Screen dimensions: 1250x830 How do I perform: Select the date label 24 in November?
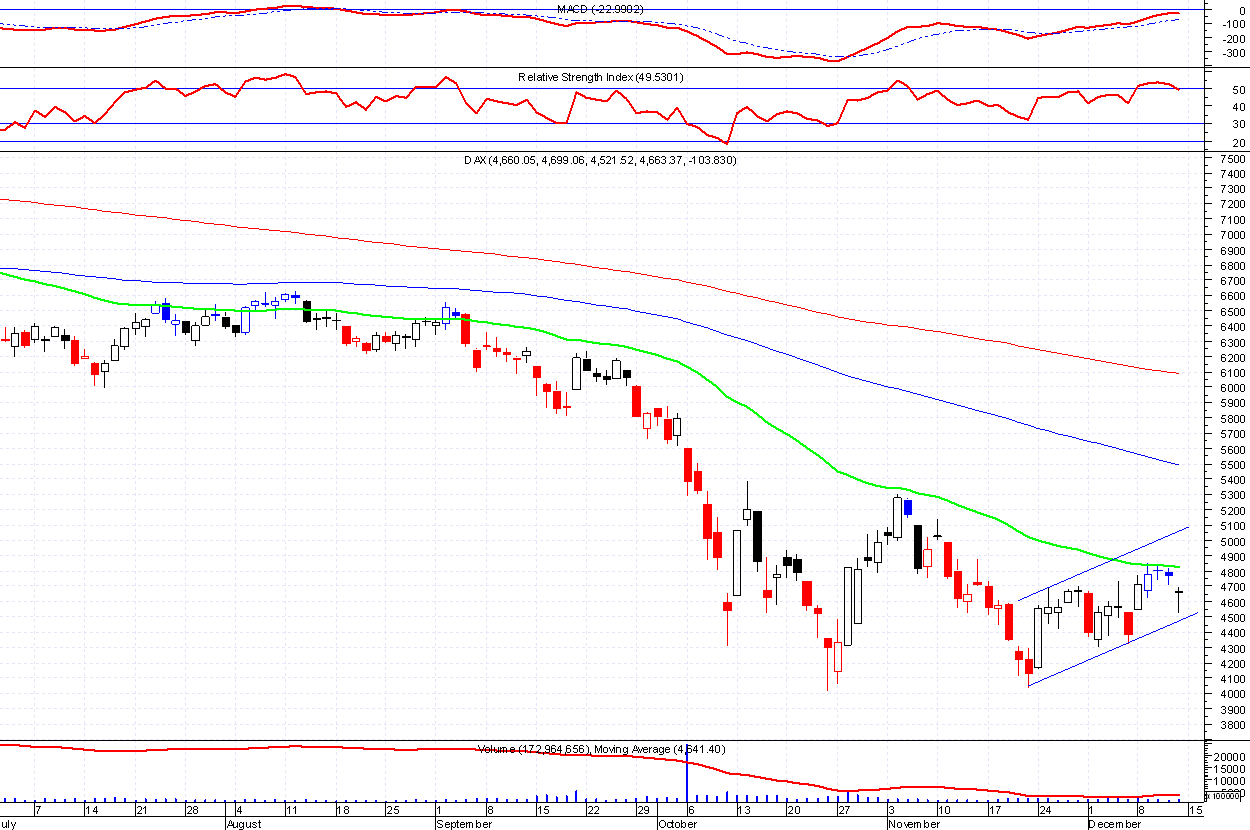[x=1043, y=810]
